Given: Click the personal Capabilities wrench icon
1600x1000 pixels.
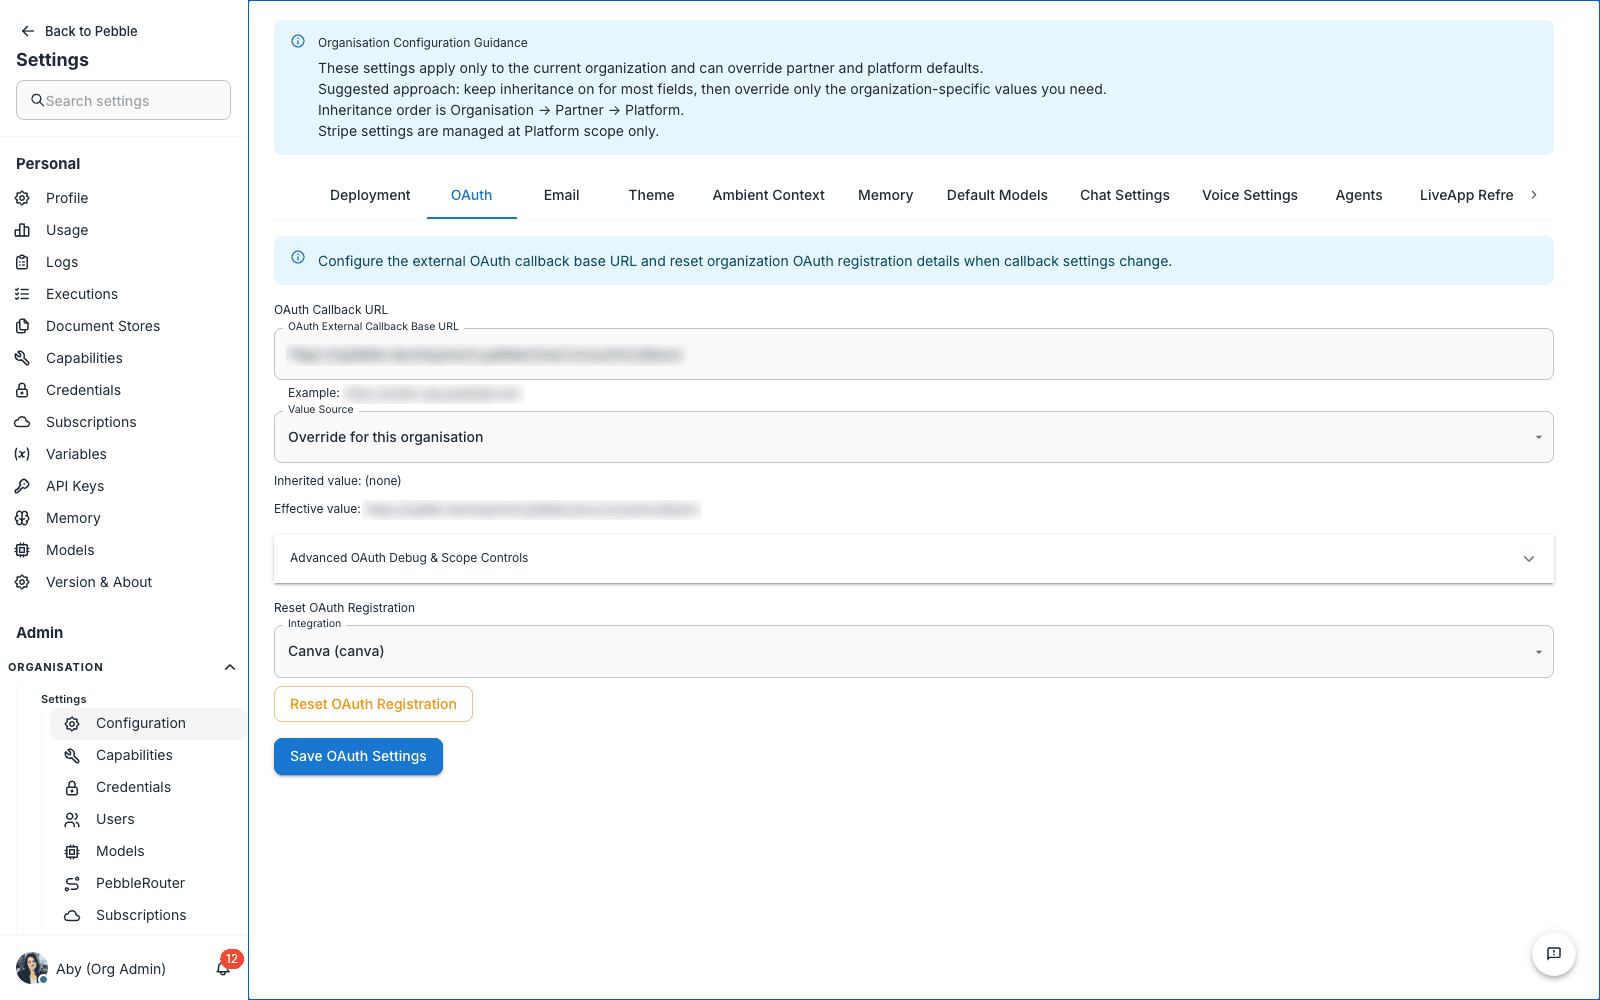Looking at the screenshot, I should coord(22,358).
